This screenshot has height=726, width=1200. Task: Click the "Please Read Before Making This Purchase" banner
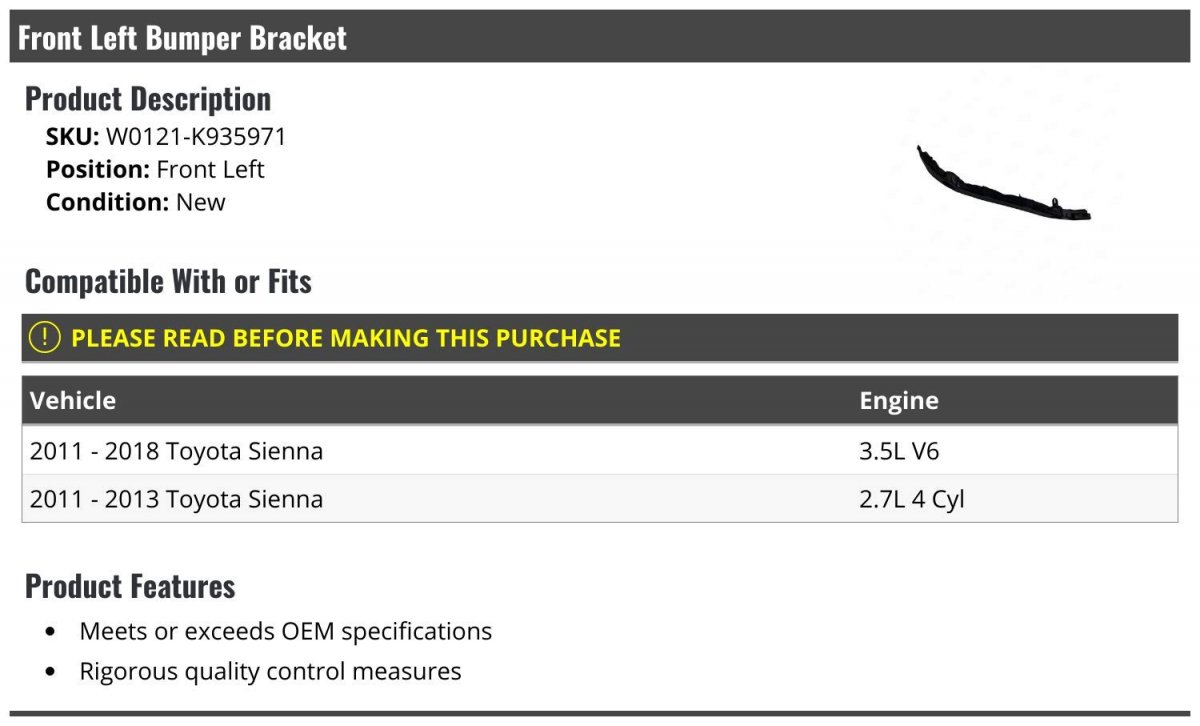click(346, 338)
